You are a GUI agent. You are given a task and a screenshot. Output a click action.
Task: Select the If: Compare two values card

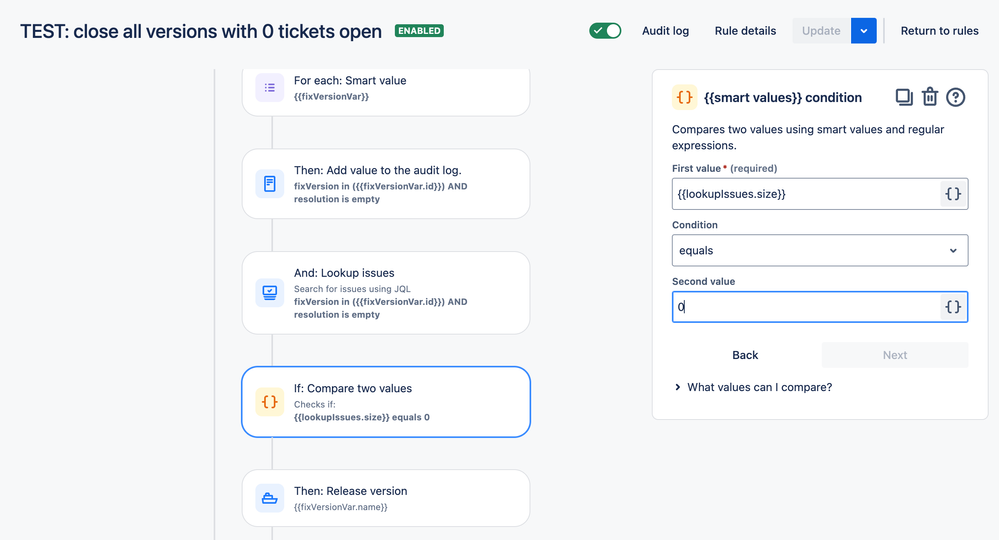[x=386, y=402]
